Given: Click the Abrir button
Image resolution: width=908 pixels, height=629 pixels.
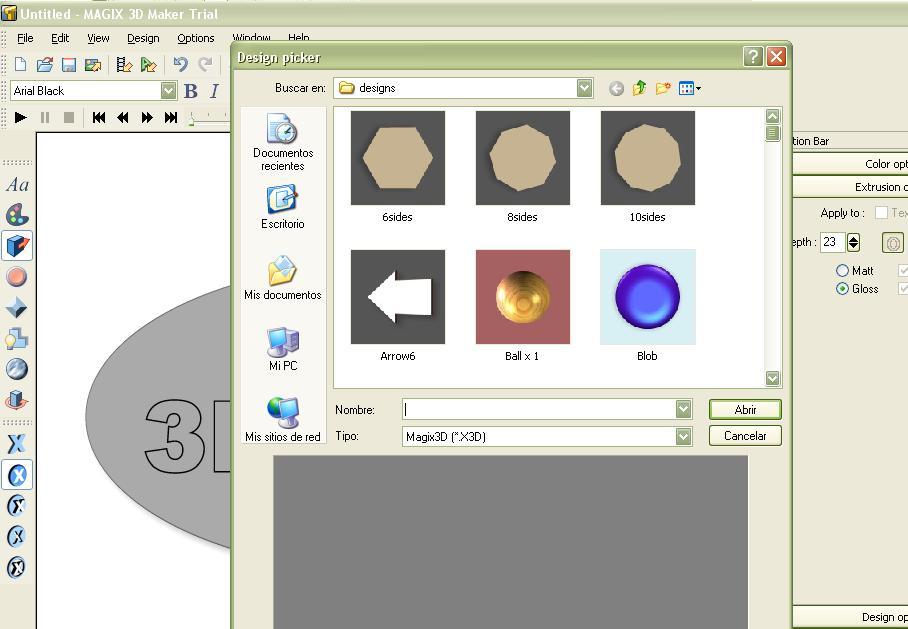Looking at the screenshot, I should [744, 409].
